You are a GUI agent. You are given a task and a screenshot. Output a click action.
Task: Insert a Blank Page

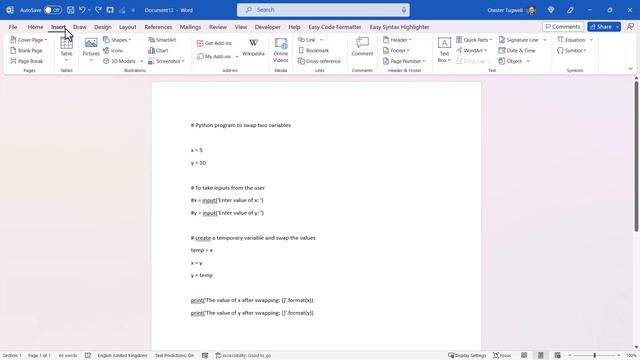coord(26,51)
